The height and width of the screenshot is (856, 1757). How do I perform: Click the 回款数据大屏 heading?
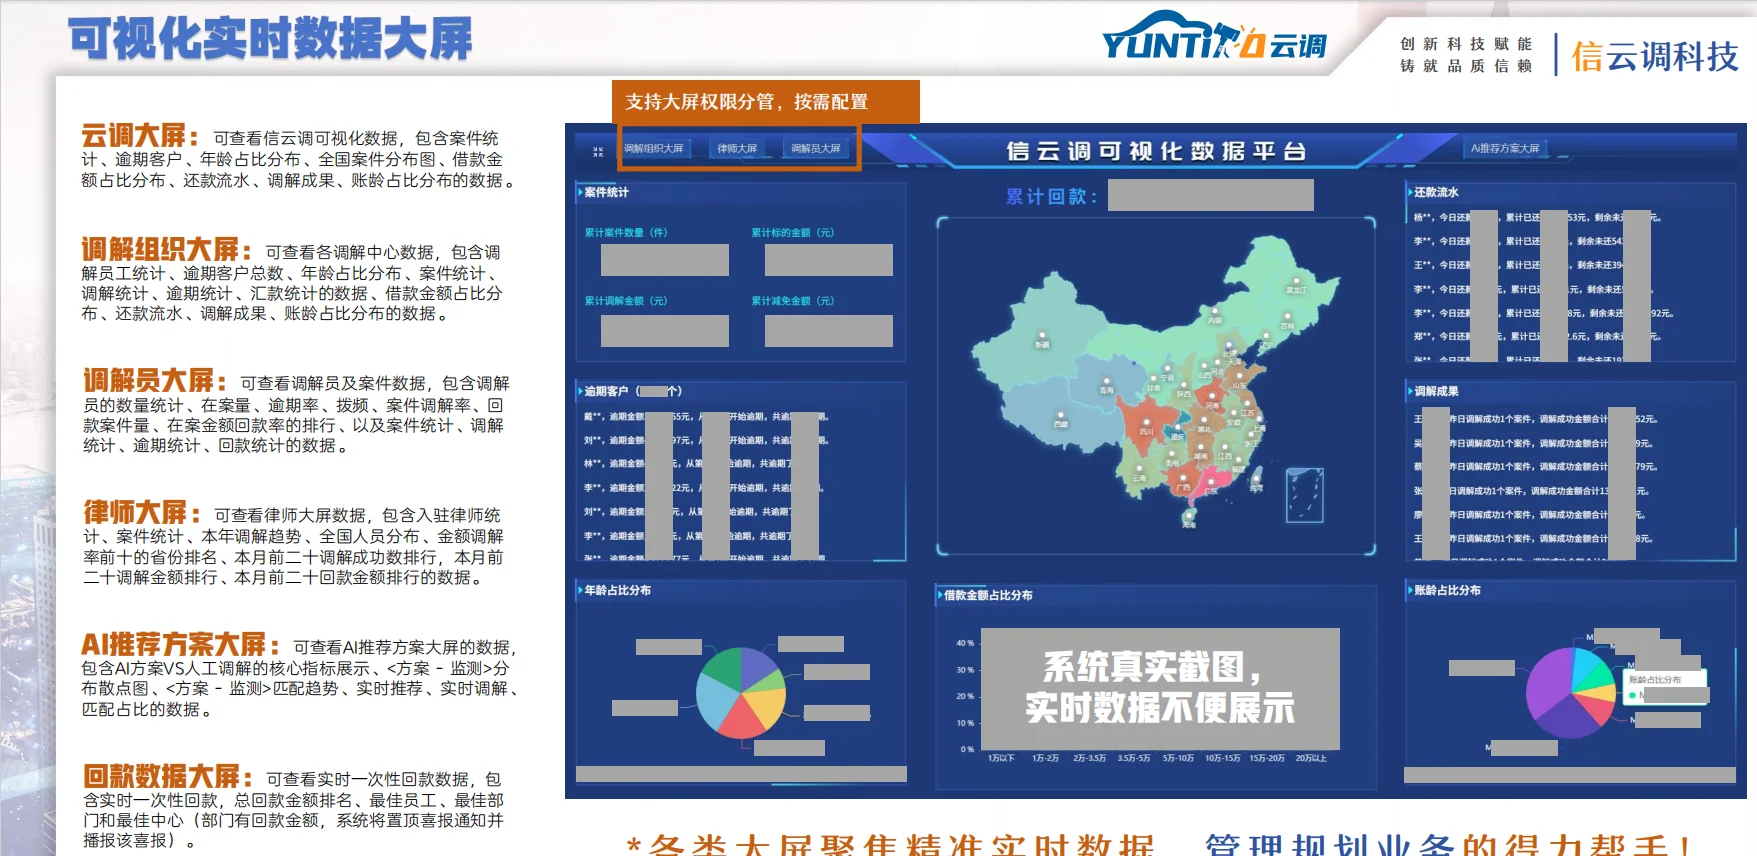coord(164,776)
